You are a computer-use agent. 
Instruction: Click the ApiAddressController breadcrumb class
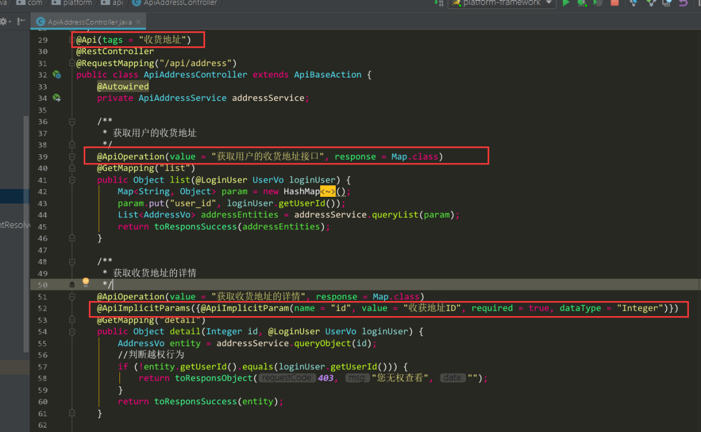(175, 3)
